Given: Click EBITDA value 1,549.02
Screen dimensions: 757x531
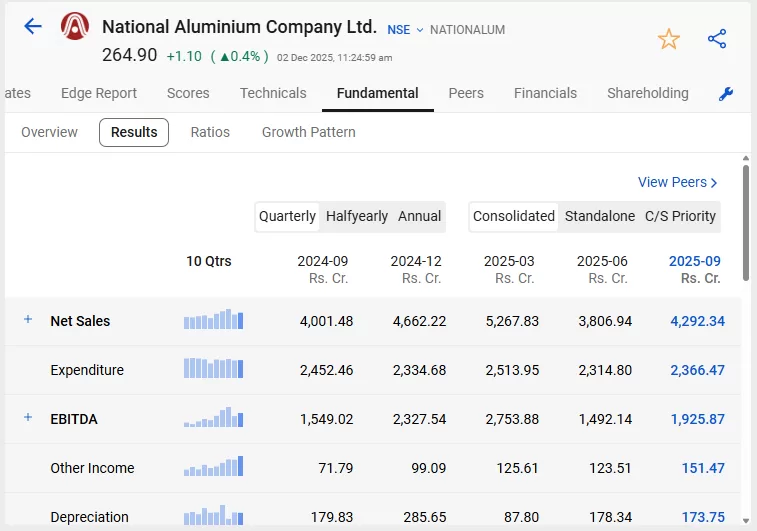Looking at the screenshot, I should (x=327, y=419).
